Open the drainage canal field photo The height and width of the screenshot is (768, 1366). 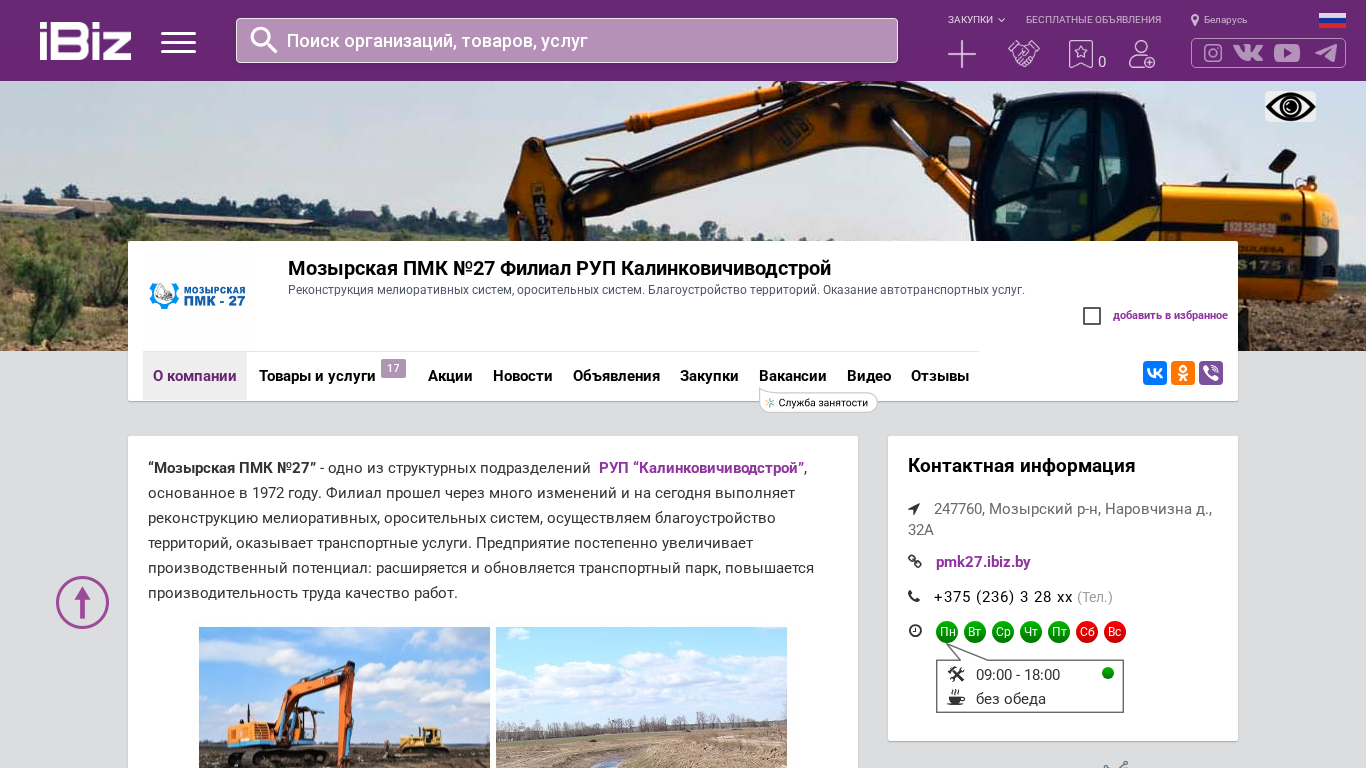click(x=641, y=697)
